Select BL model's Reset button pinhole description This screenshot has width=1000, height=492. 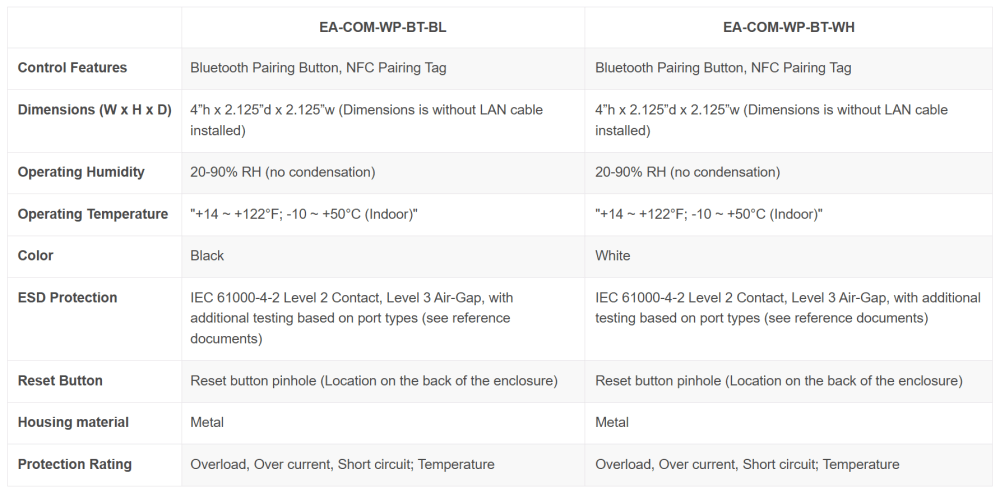374,381
